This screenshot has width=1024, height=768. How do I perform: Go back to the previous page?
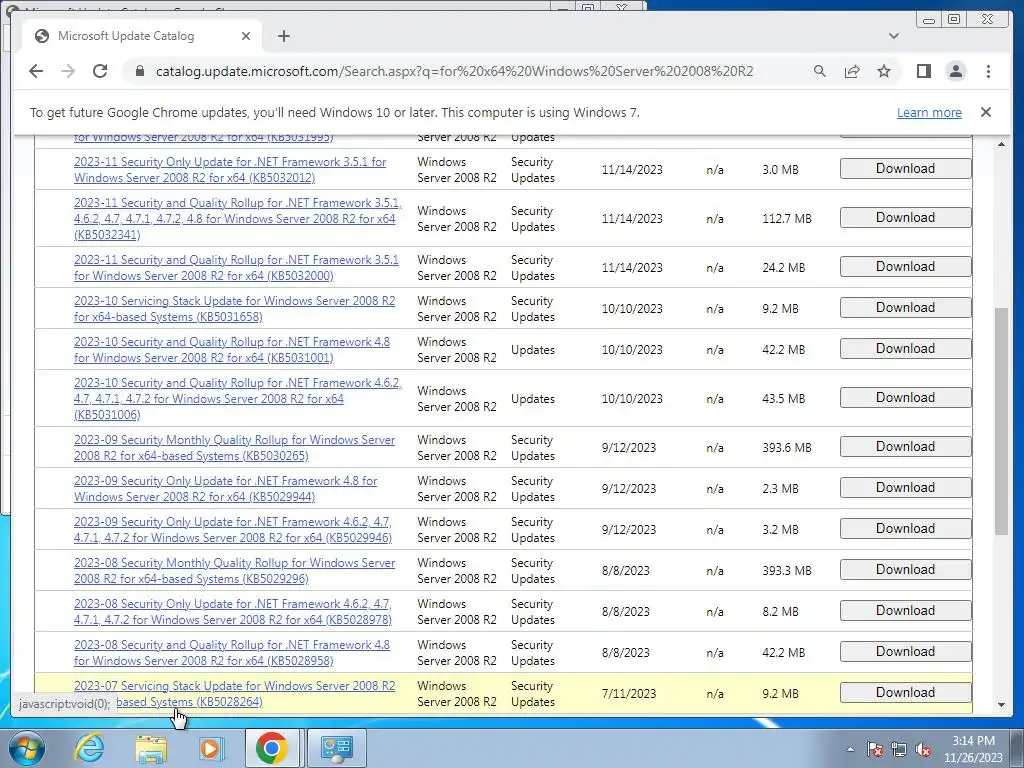[36, 71]
